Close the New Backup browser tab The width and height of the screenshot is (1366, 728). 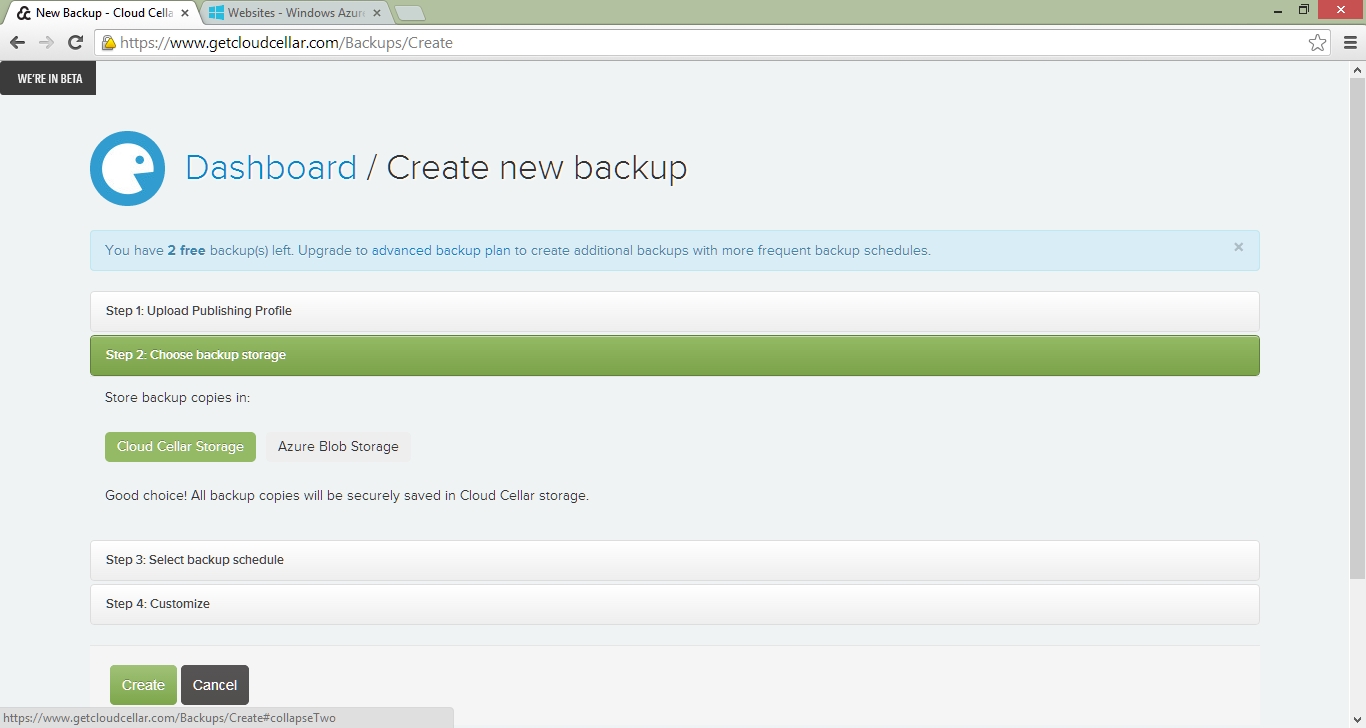pos(185,13)
